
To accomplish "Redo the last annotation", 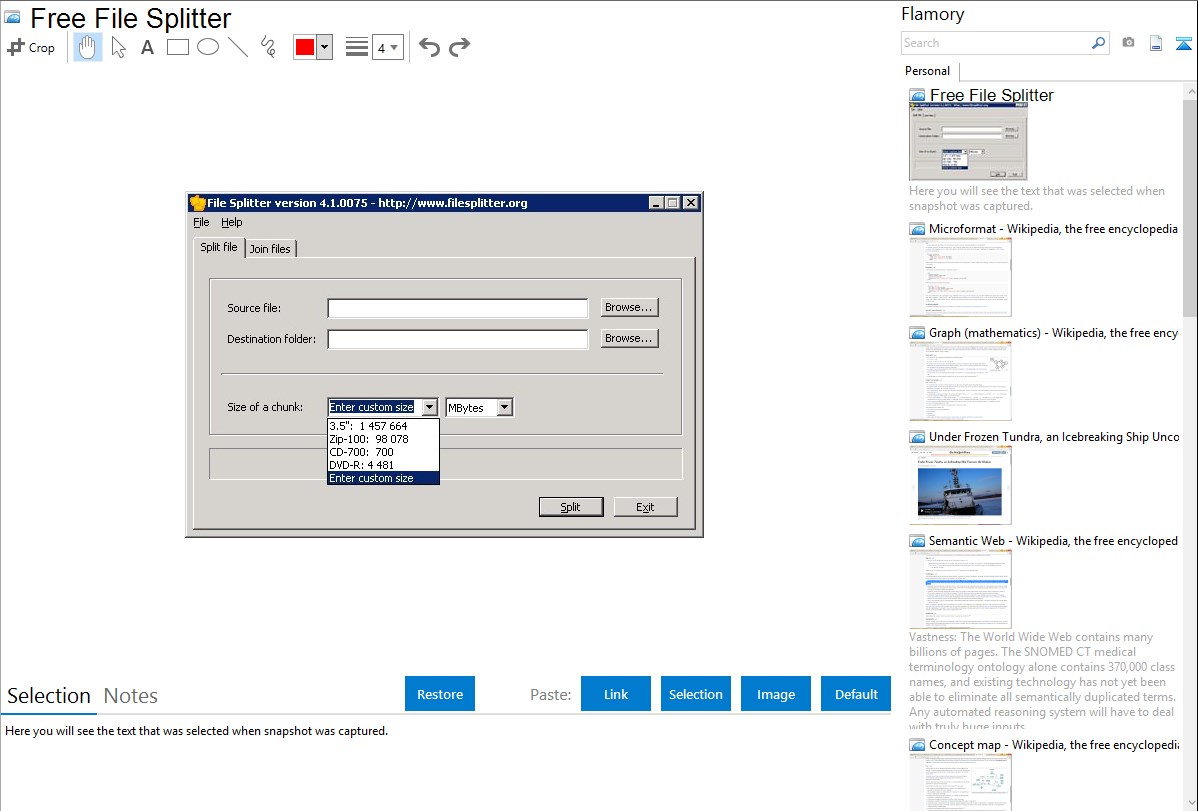I will click(459, 47).
